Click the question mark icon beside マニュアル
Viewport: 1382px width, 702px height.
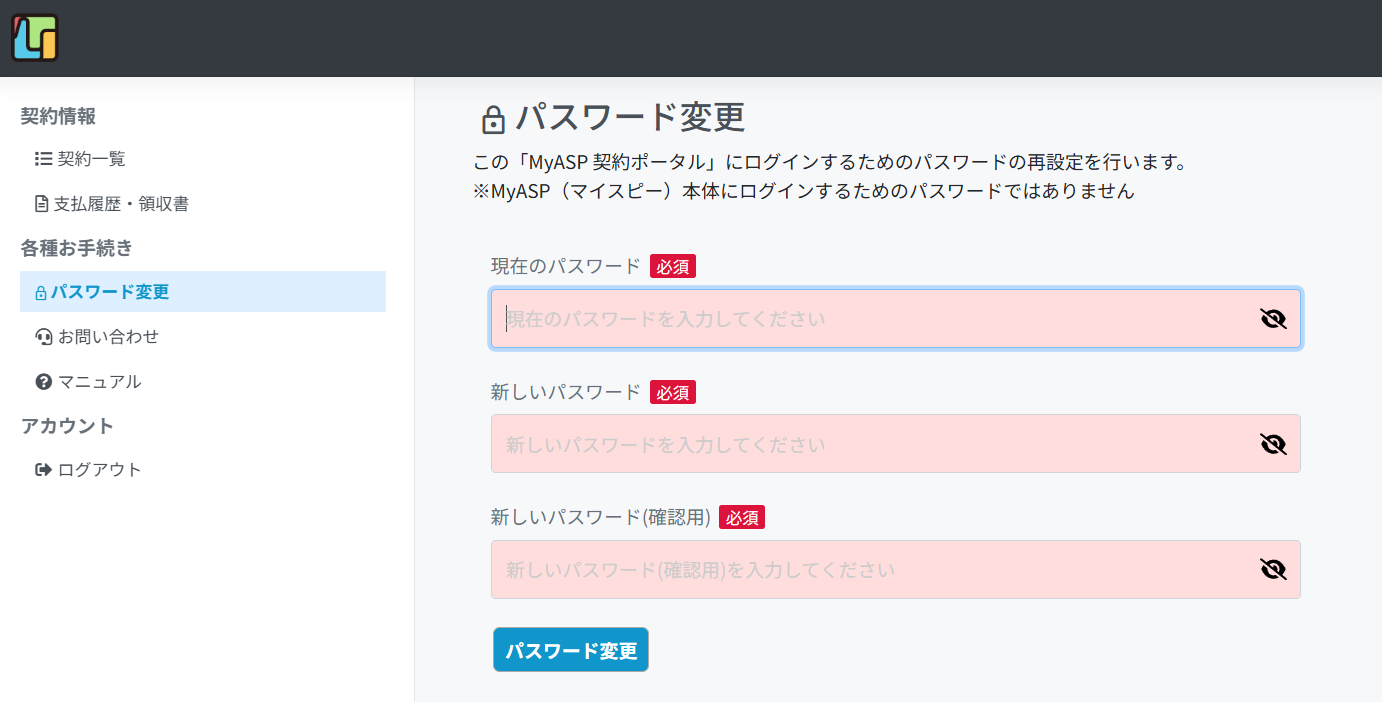[x=43, y=382]
